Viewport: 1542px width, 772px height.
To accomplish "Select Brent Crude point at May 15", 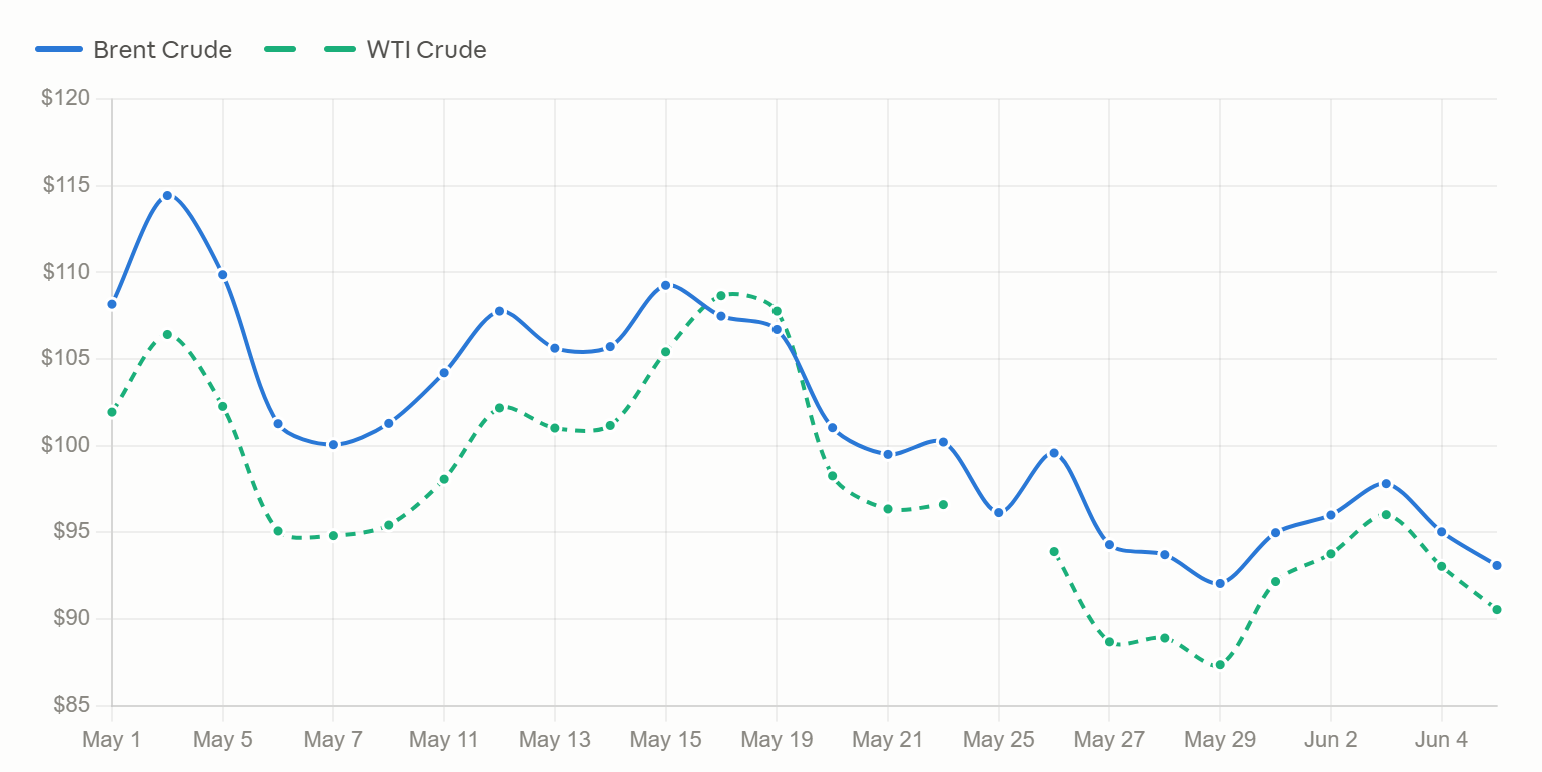I will click(x=665, y=285).
